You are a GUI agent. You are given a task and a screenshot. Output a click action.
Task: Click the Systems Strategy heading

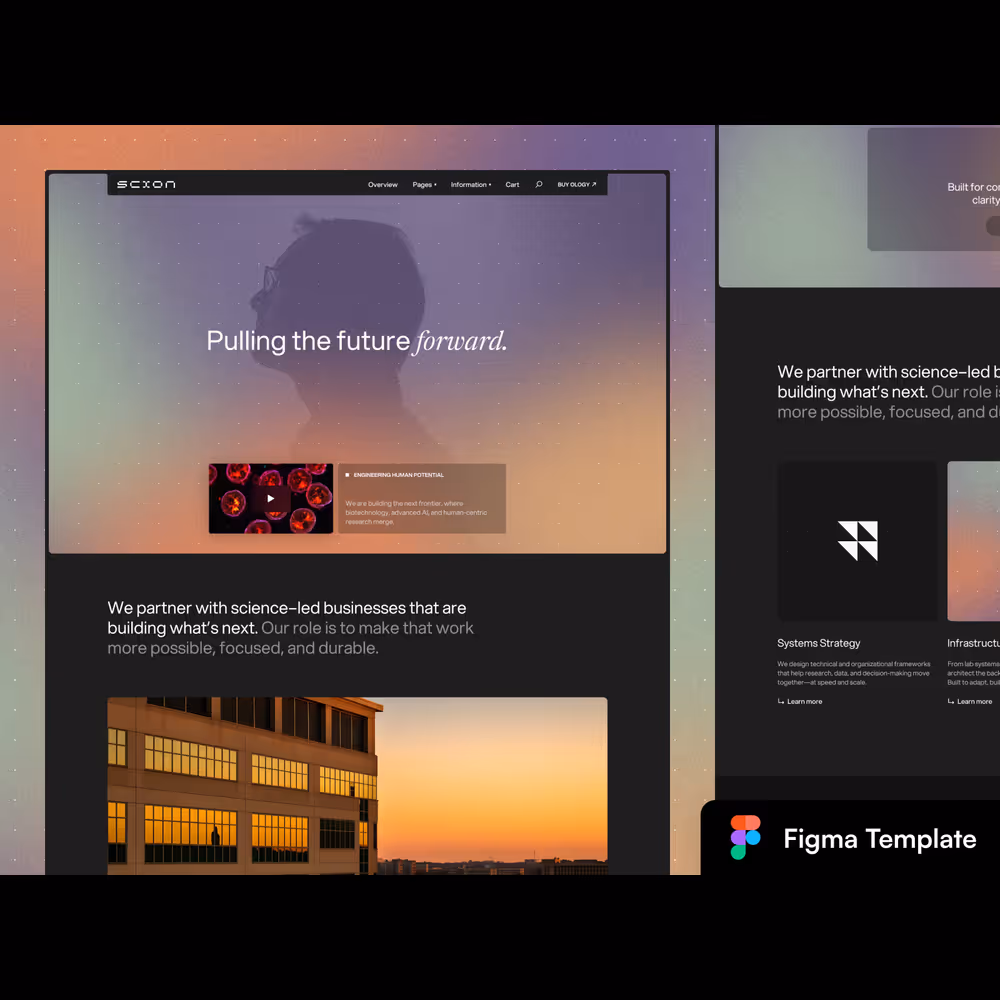point(818,643)
